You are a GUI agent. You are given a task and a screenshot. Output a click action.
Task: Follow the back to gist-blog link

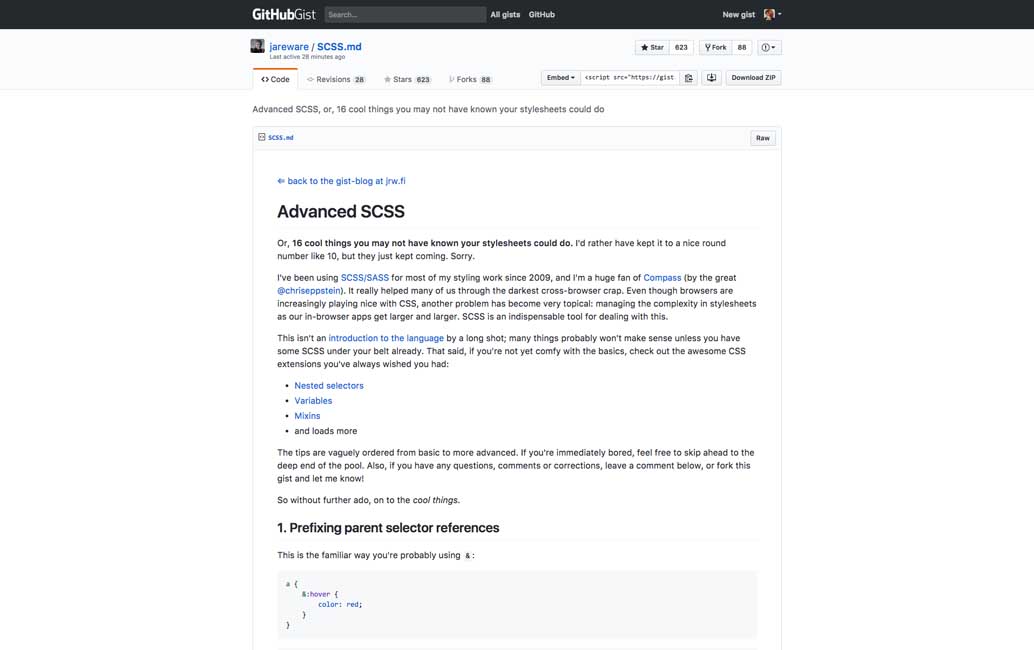coord(341,181)
